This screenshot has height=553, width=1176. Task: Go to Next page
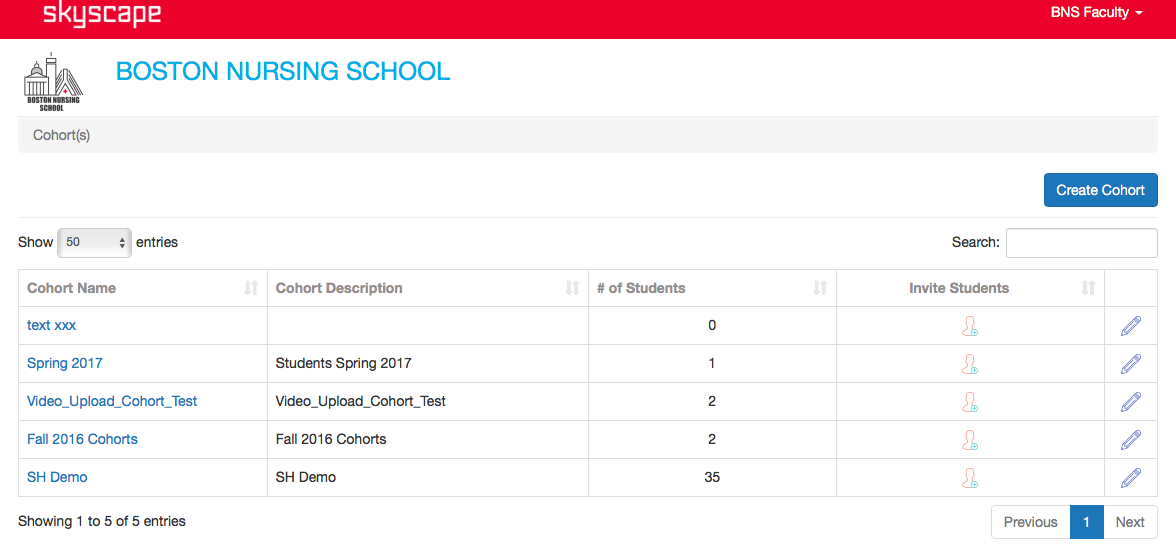click(x=1130, y=522)
